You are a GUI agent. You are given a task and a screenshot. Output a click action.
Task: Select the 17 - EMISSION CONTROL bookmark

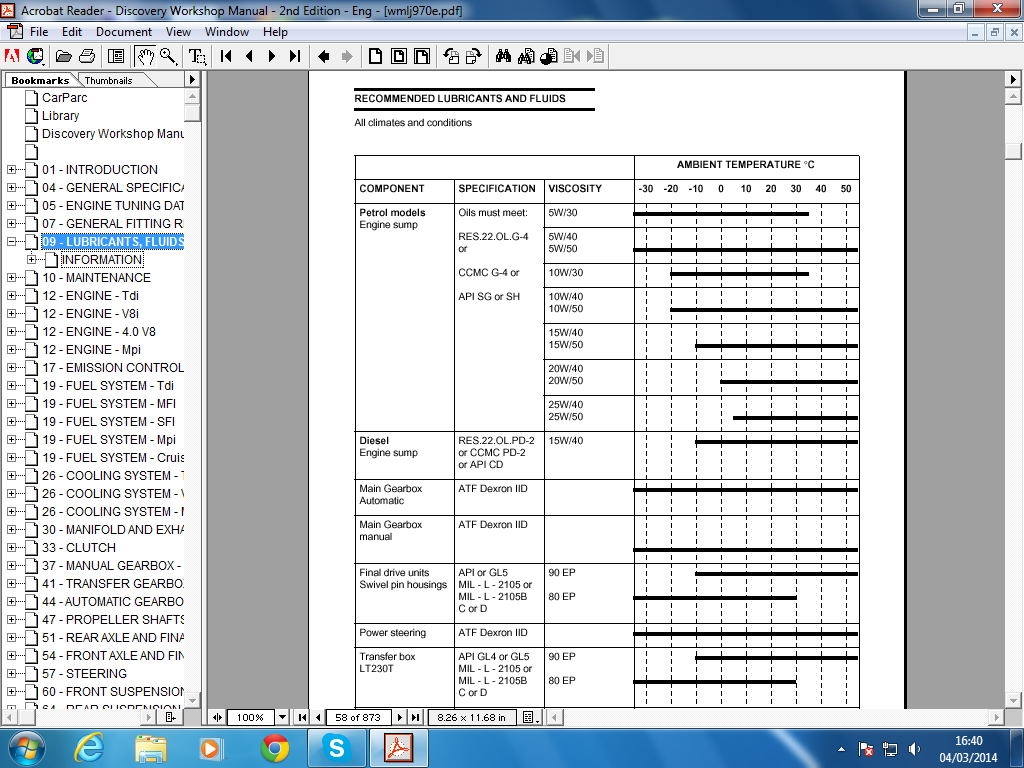tap(112, 368)
